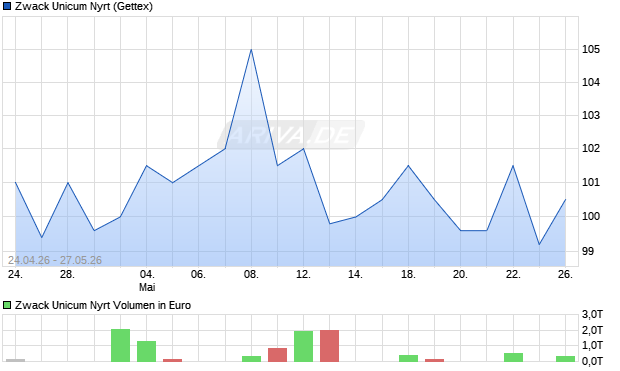Click the final price point at 26.
Image resolution: width=620 pixels, height=371 pixels.
[565, 200]
